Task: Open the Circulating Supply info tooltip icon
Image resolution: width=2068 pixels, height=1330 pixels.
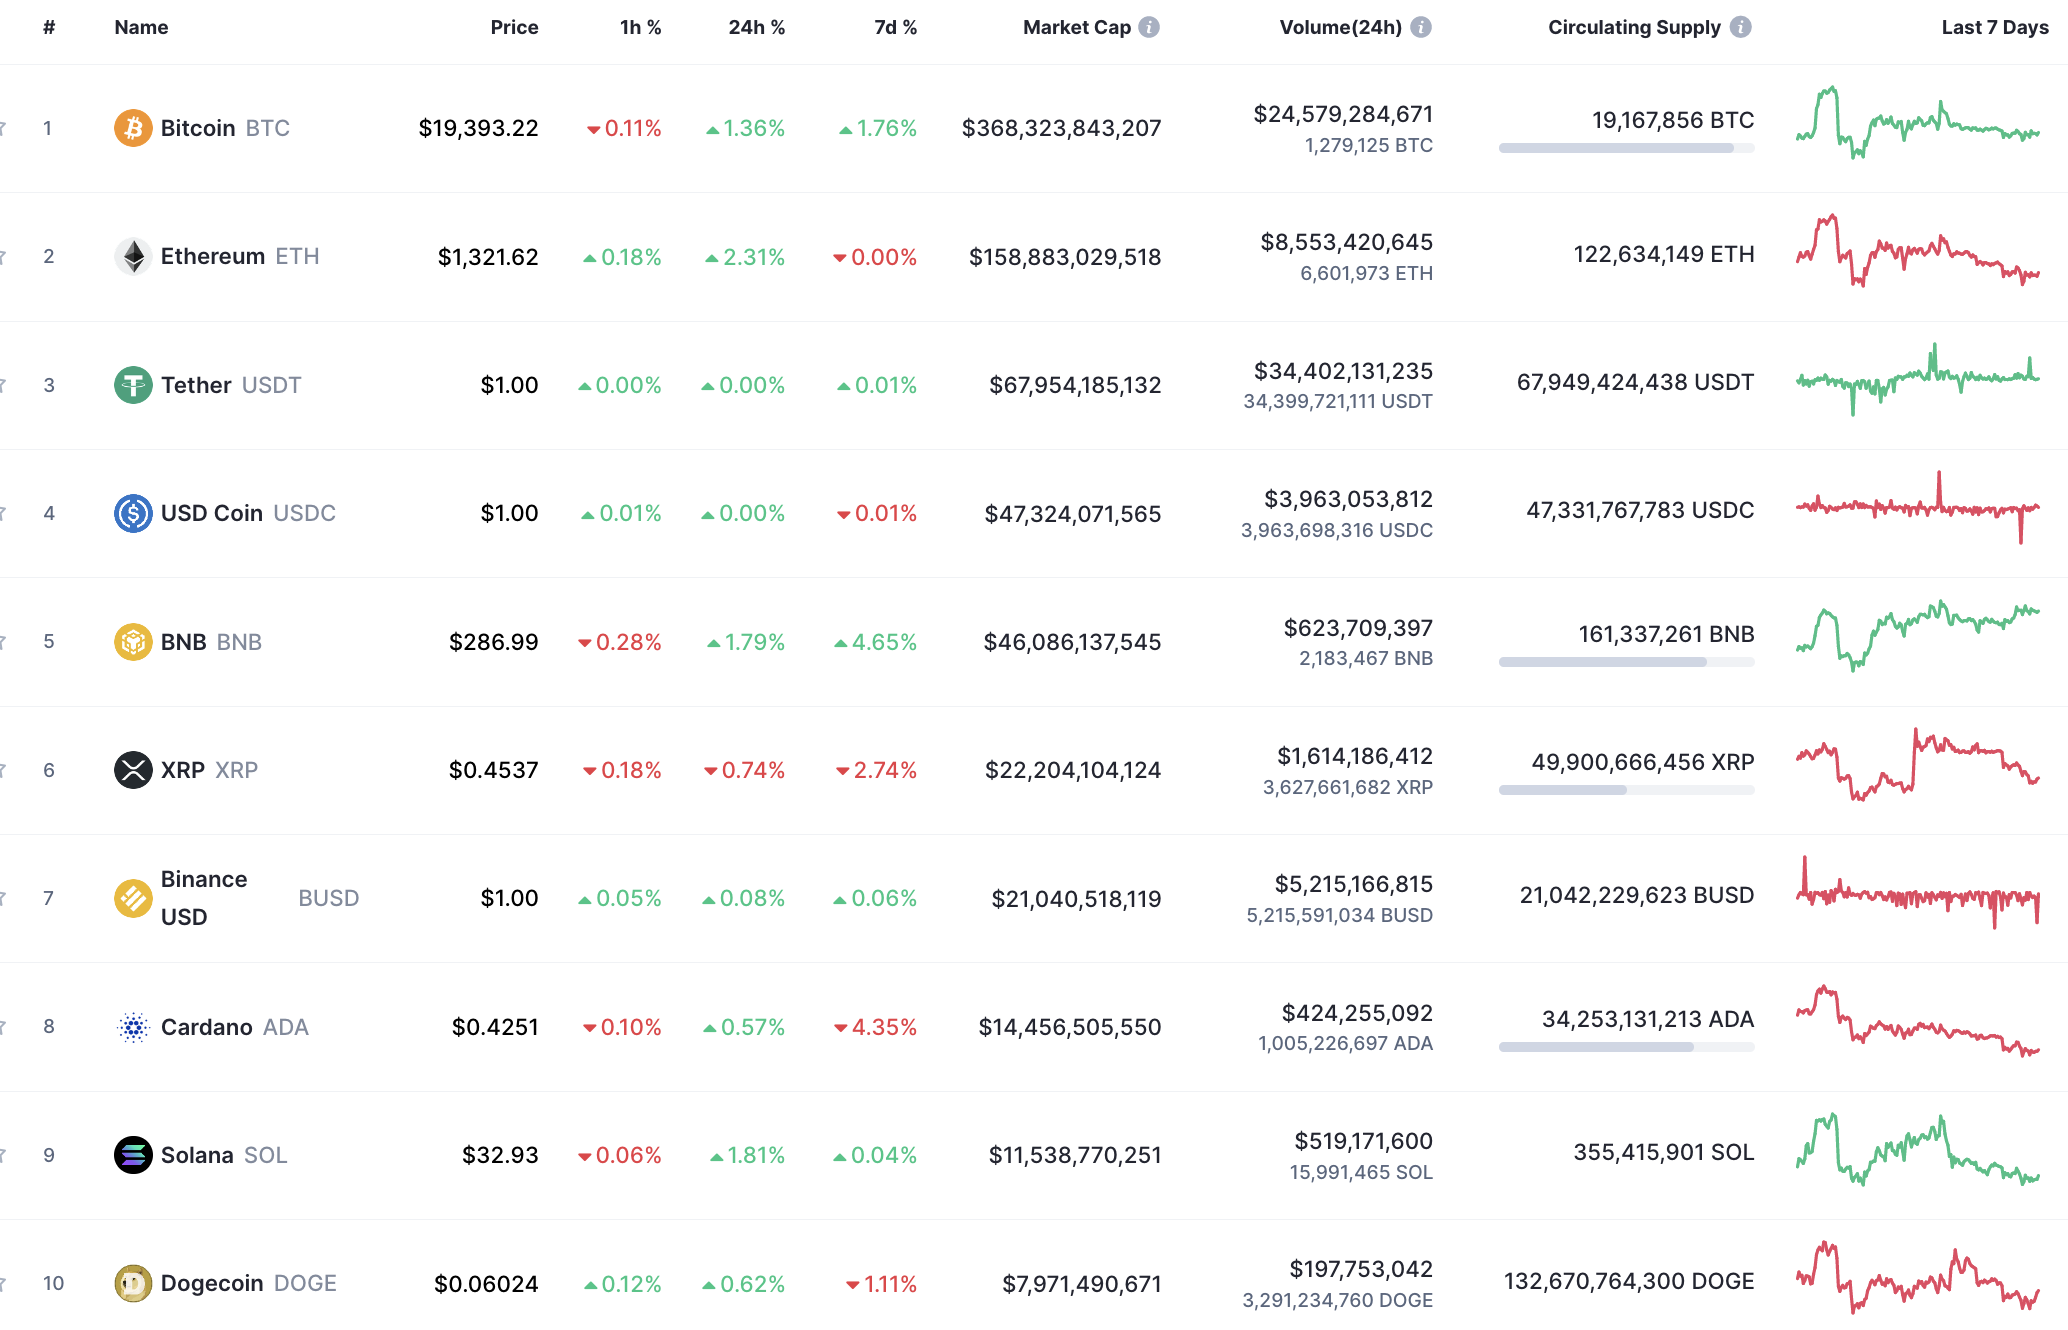Action: coord(1741,27)
